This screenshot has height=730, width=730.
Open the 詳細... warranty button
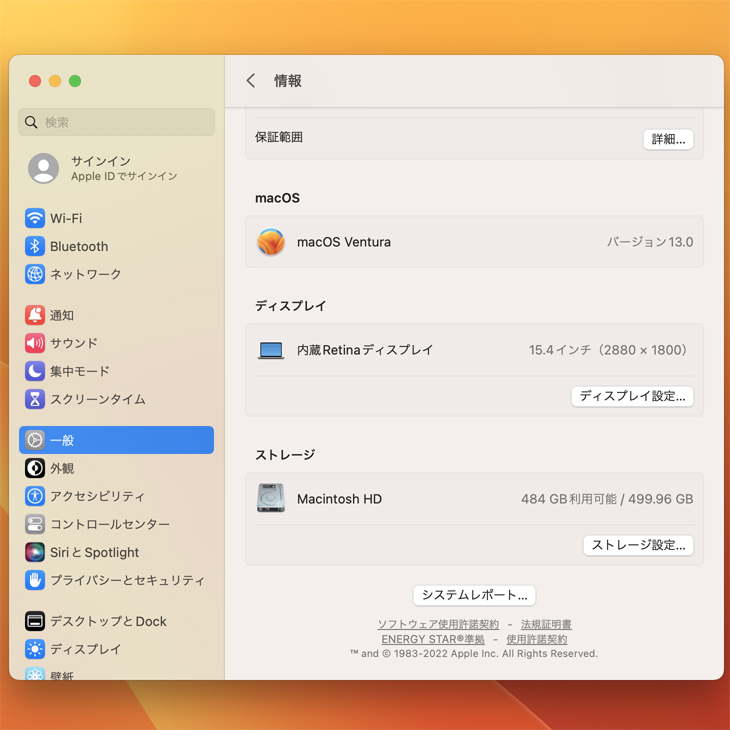click(668, 139)
